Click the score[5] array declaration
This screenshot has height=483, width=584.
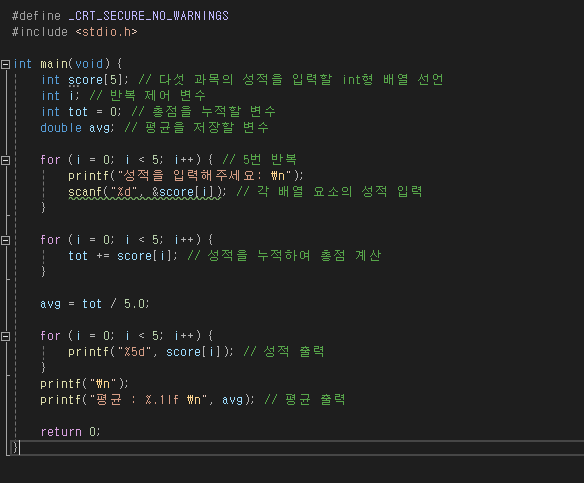click(98, 80)
